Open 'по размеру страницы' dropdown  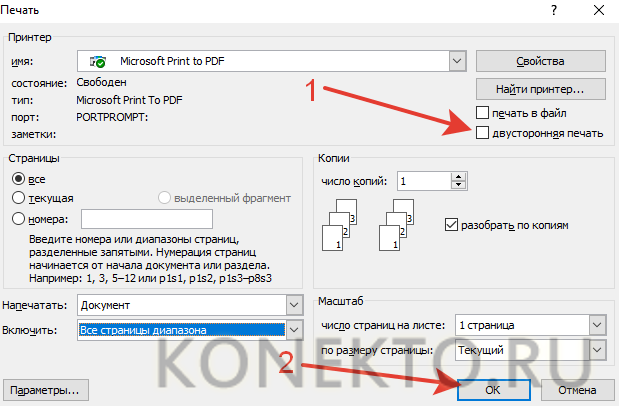[597, 350]
